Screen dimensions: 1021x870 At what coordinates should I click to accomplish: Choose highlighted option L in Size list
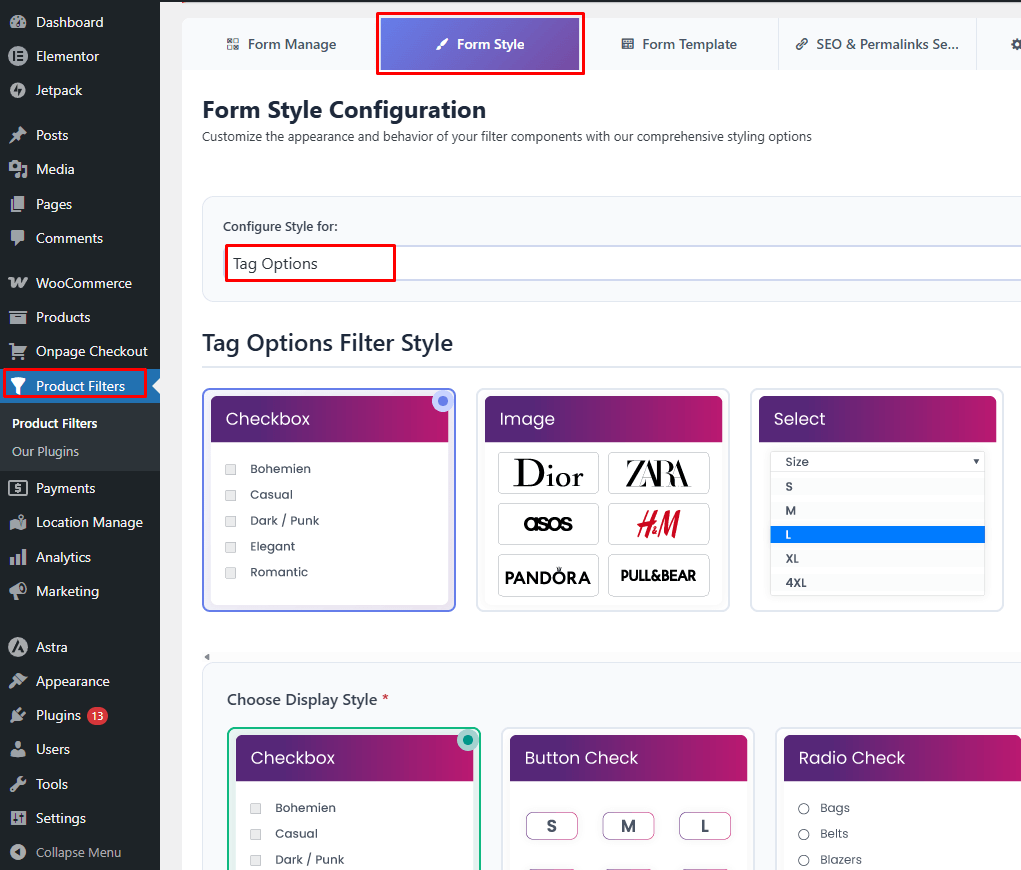click(877, 535)
